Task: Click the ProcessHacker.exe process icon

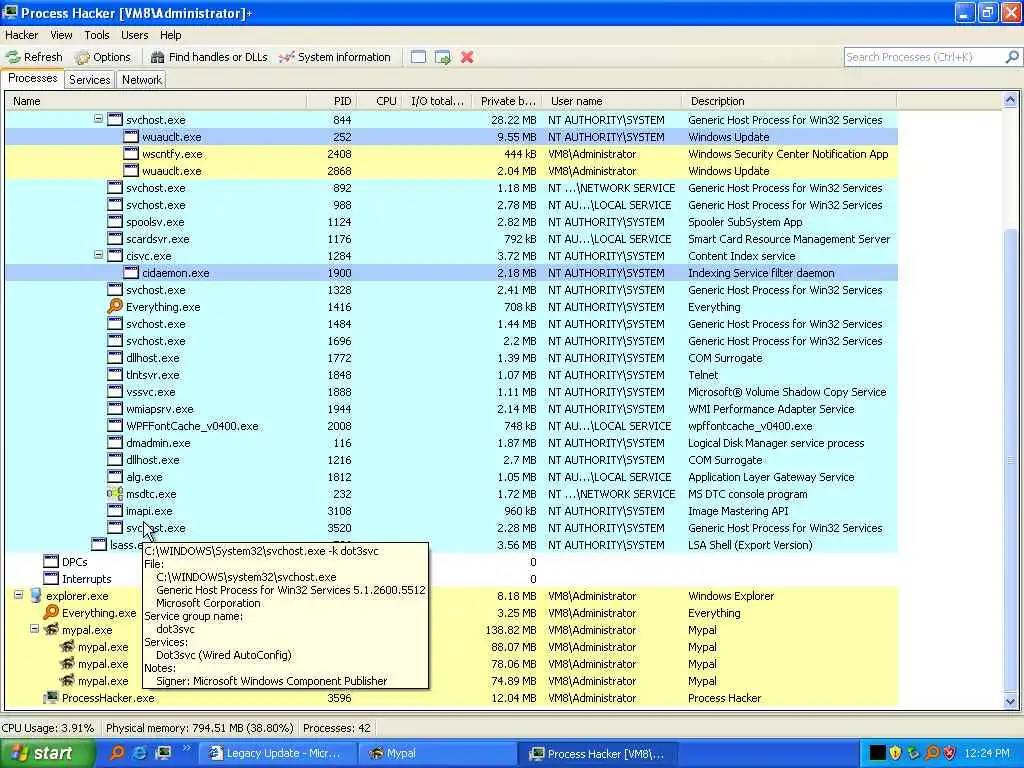Action: (x=51, y=697)
